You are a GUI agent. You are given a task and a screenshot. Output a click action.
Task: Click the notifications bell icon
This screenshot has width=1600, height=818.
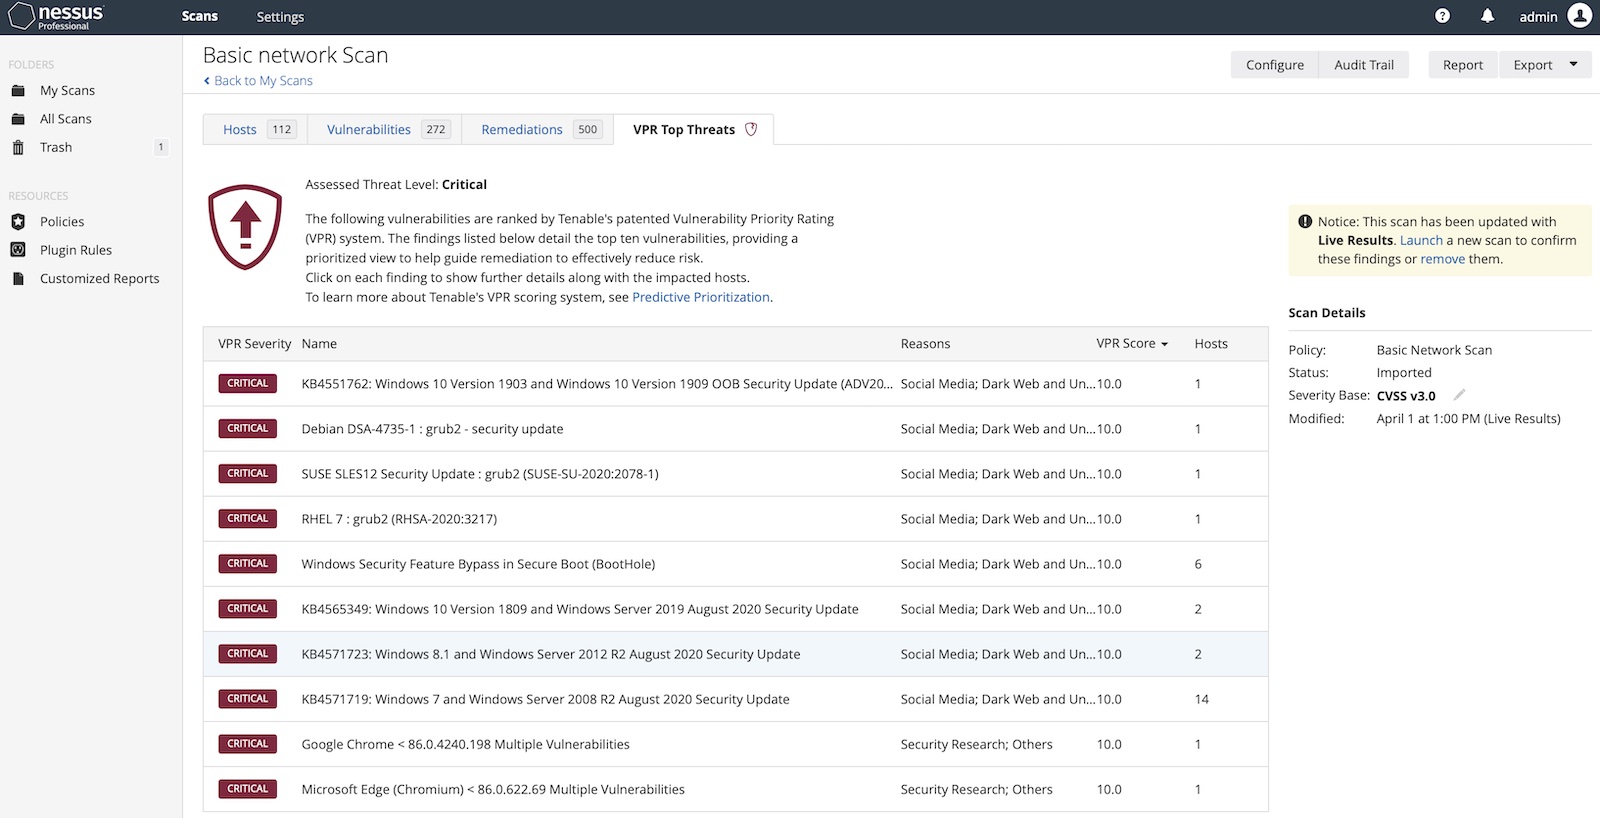(x=1487, y=16)
